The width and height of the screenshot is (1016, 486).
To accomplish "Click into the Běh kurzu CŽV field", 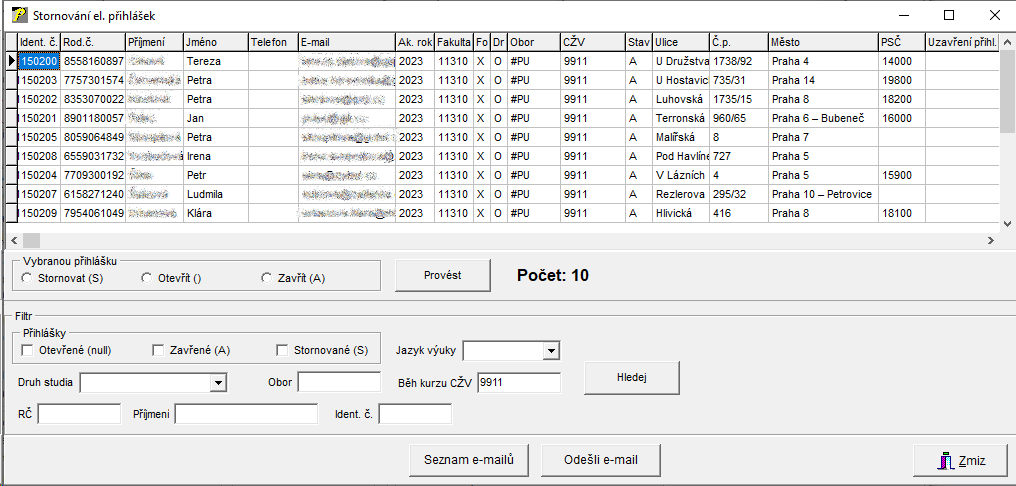I will point(519,382).
